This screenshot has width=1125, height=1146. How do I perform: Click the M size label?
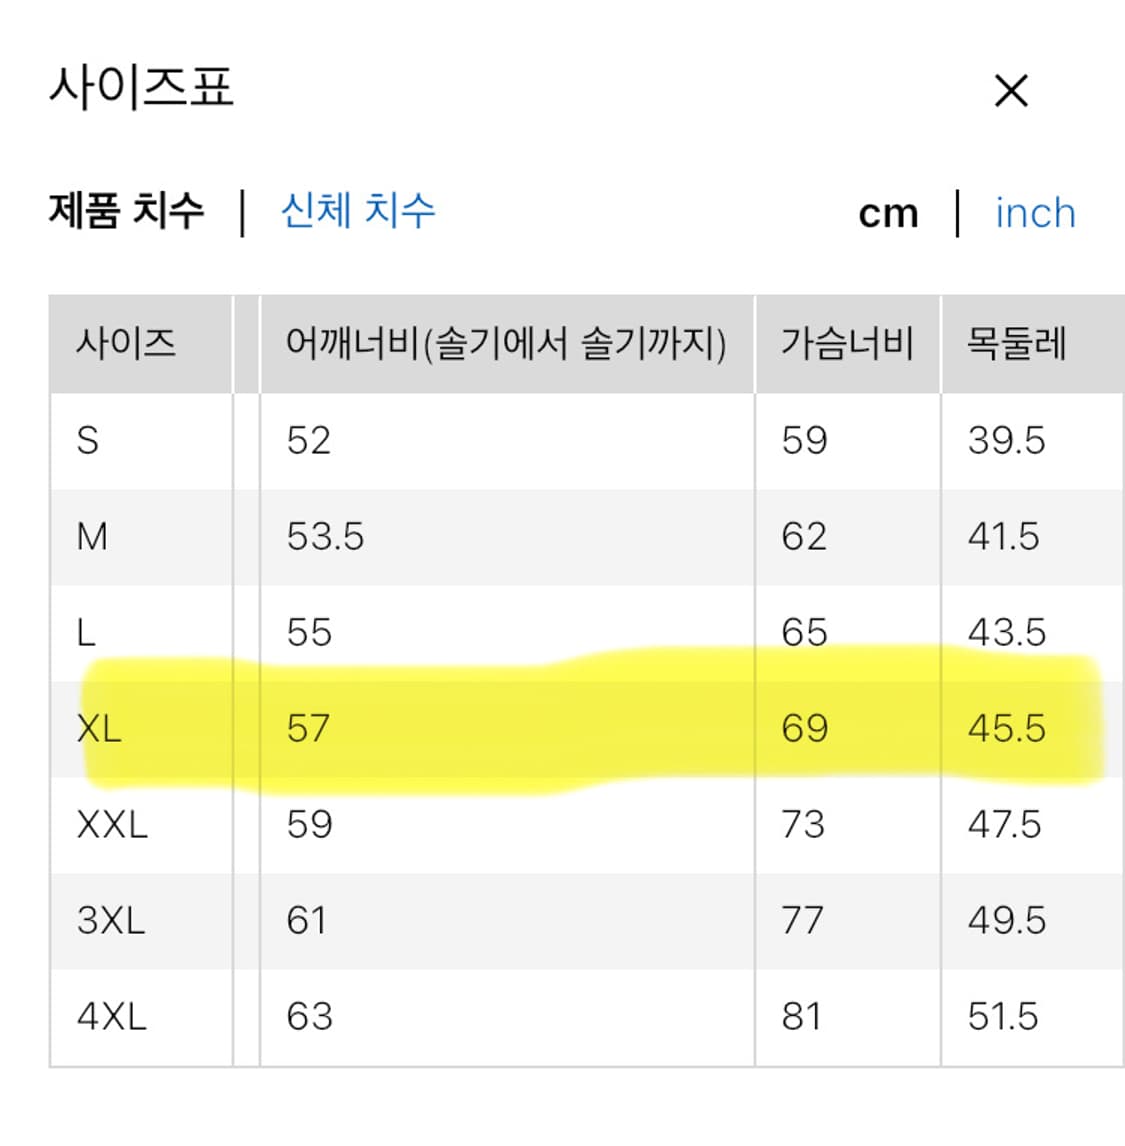93,536
